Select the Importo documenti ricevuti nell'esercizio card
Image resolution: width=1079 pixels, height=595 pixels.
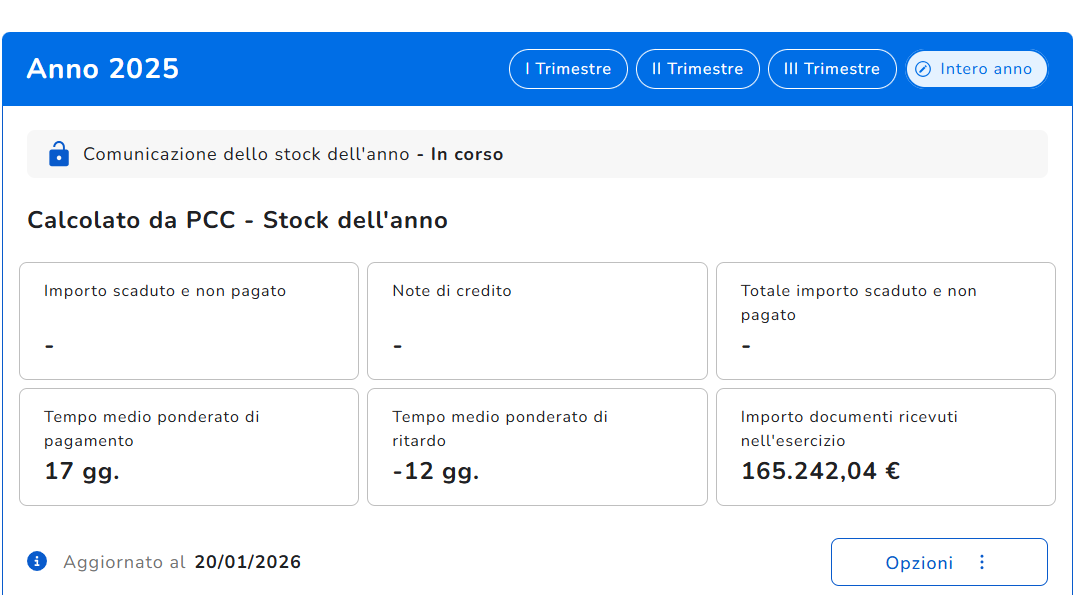point(886,447)
